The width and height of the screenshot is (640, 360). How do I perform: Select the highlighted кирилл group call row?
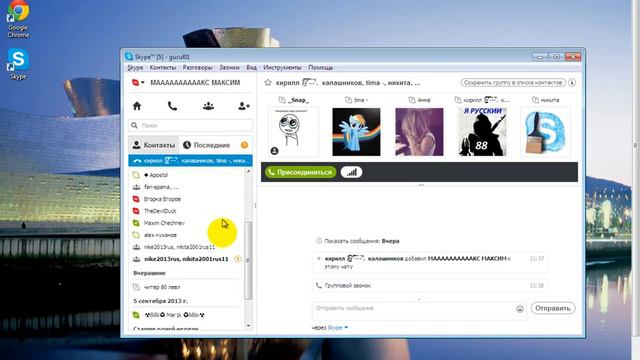pos(191,161)
